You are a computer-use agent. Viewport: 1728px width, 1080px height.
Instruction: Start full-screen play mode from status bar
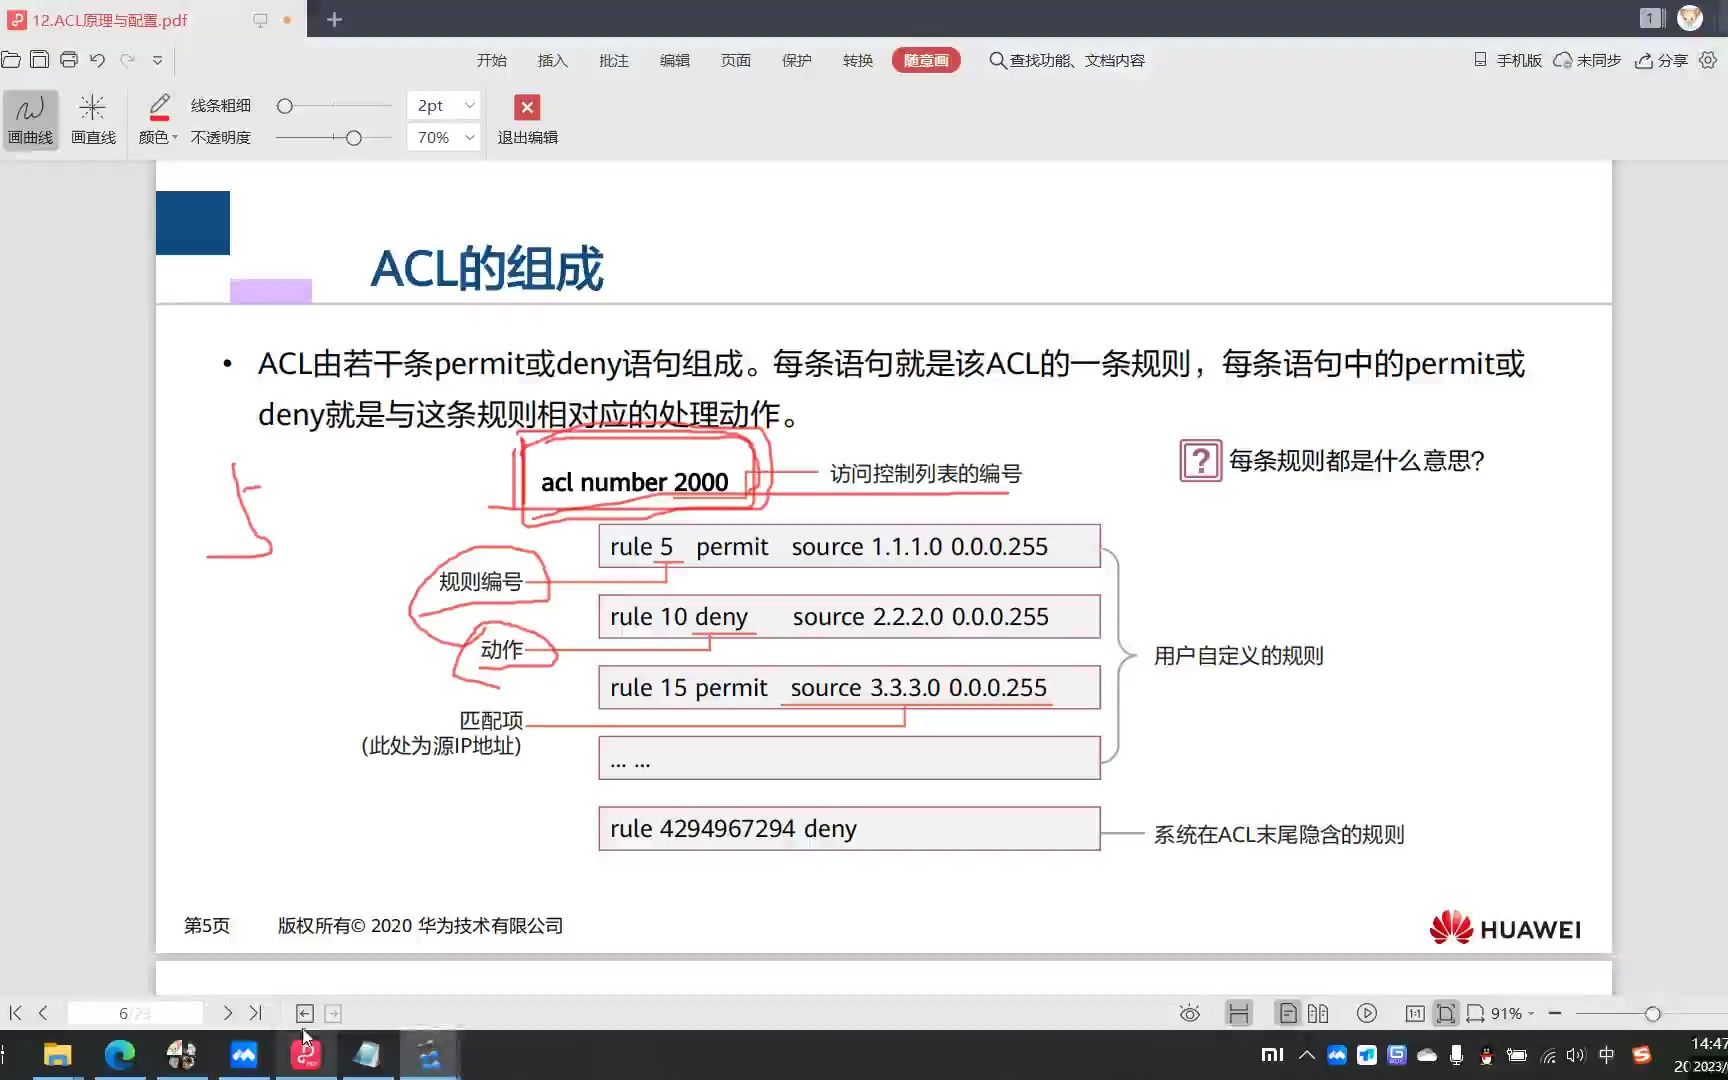pos(1367,1013)
